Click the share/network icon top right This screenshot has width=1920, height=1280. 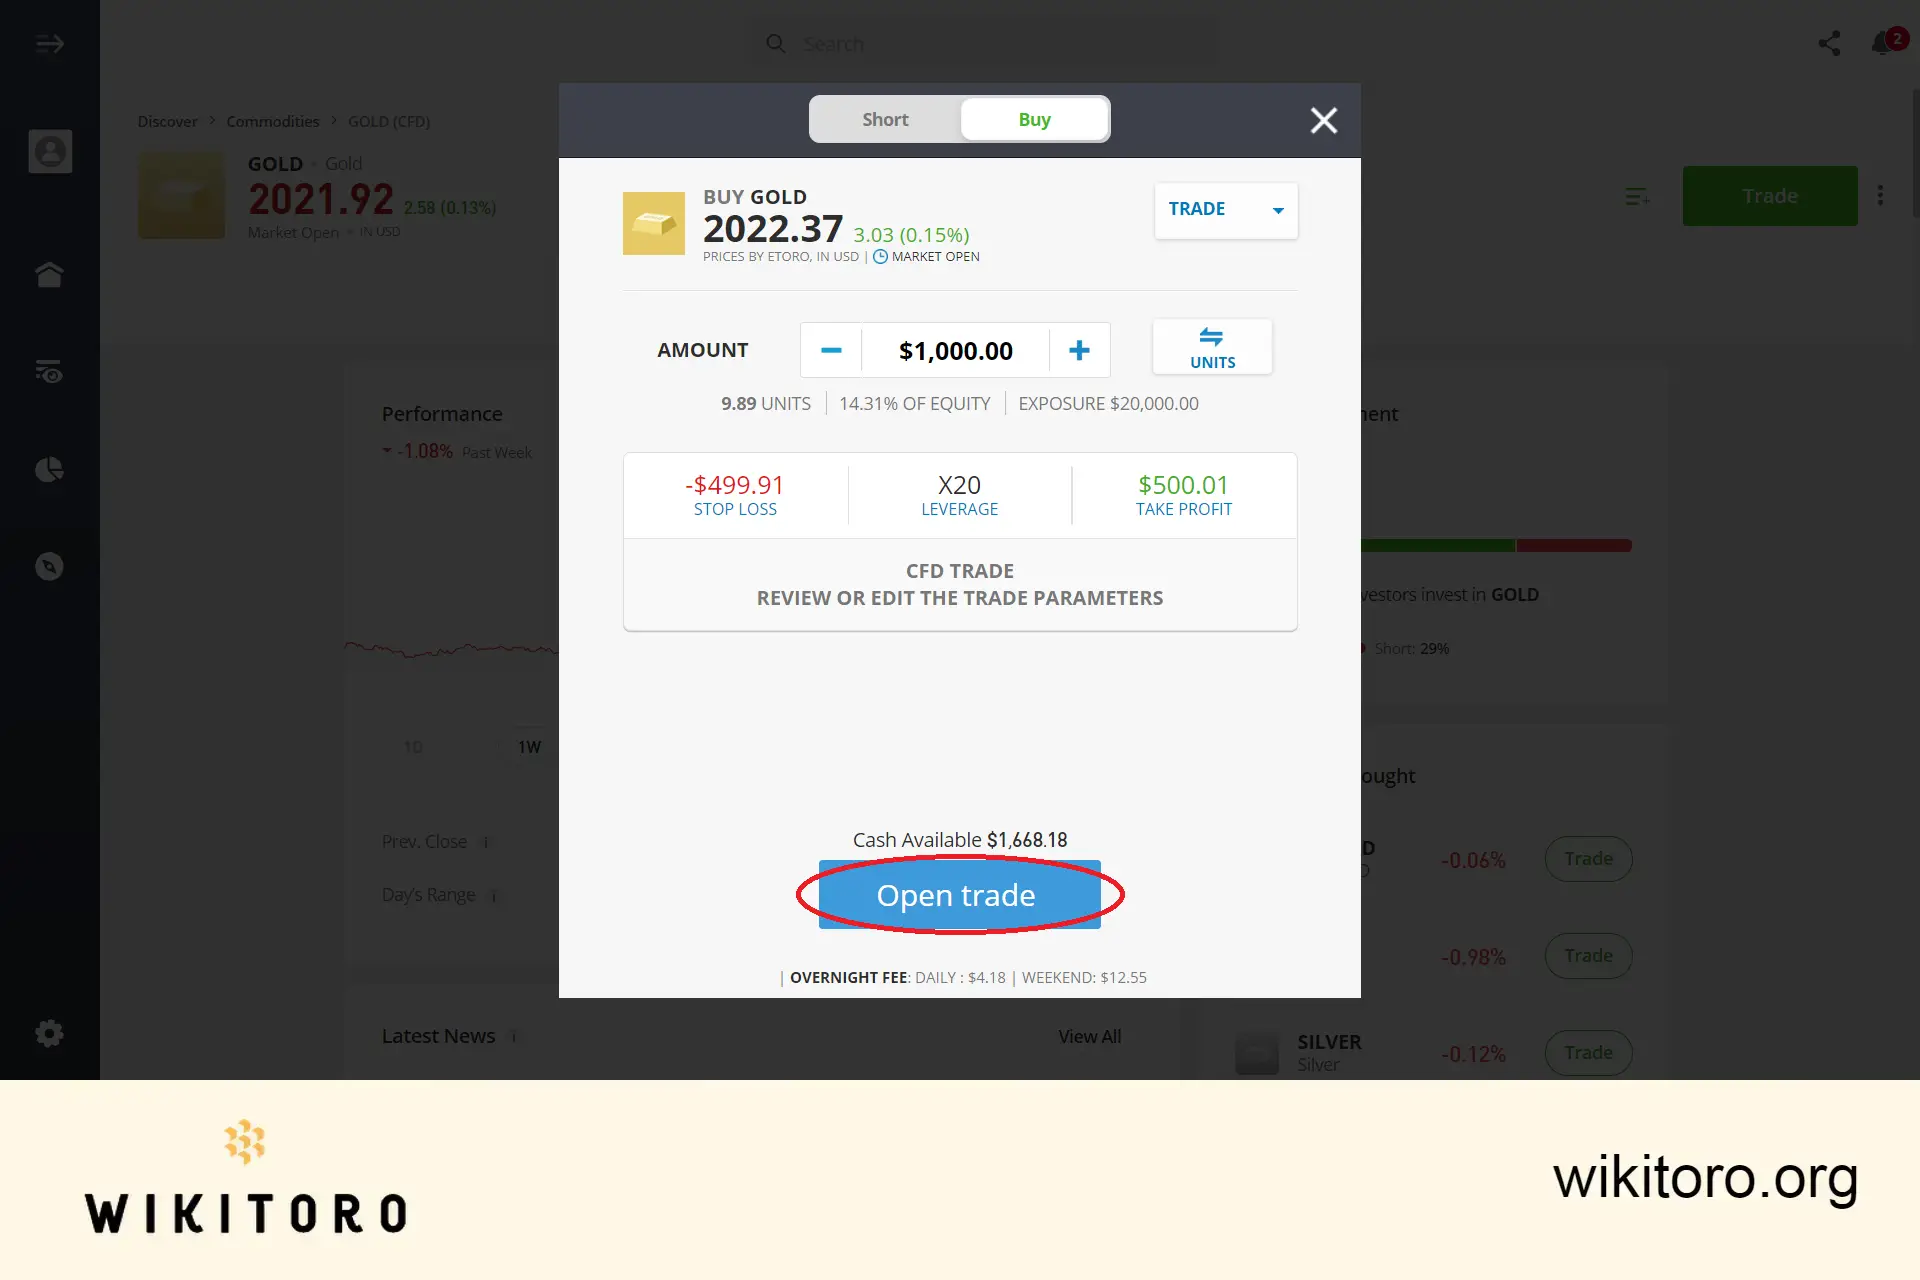[x=1830, y=43]
